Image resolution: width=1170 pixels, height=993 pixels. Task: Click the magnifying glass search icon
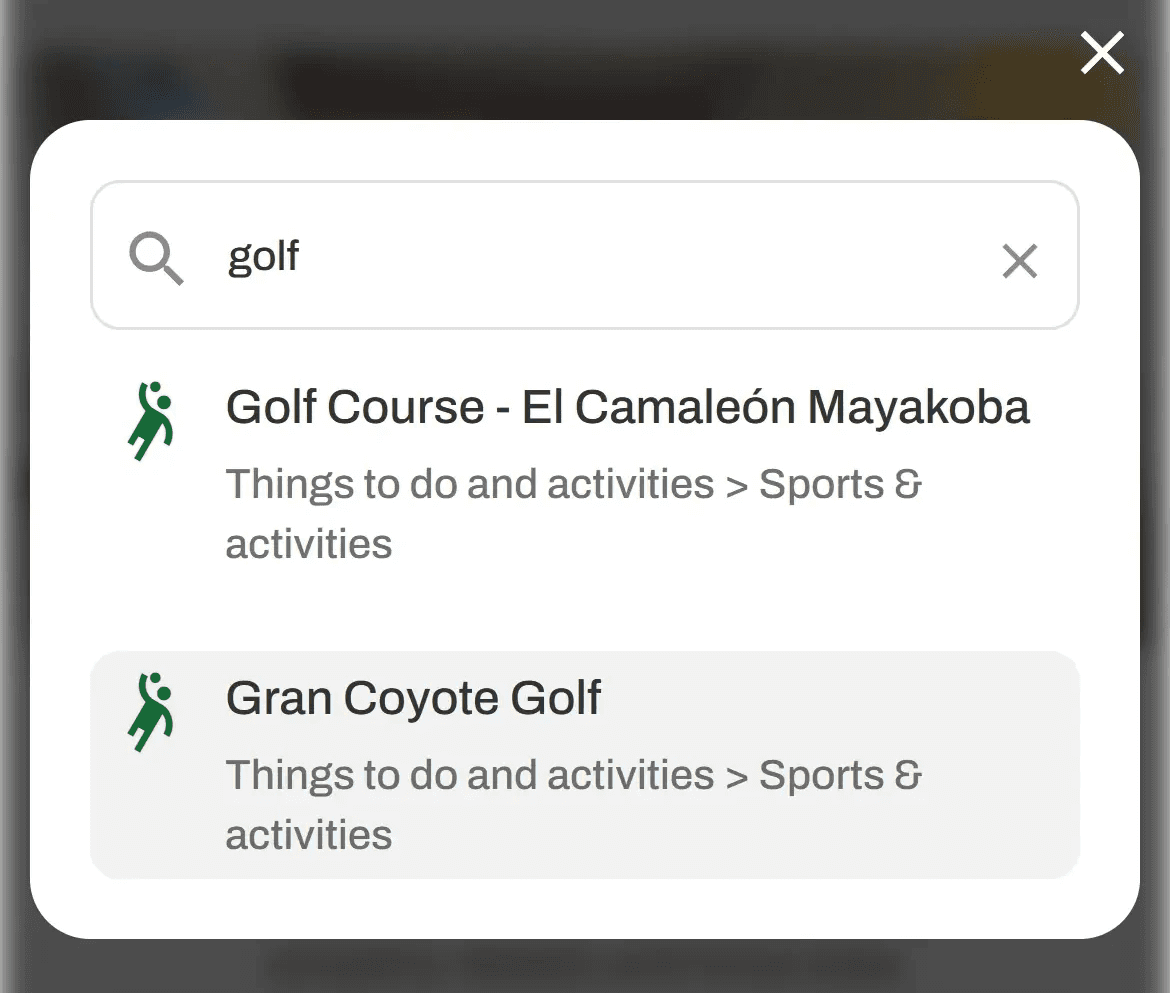pos(156,258)
